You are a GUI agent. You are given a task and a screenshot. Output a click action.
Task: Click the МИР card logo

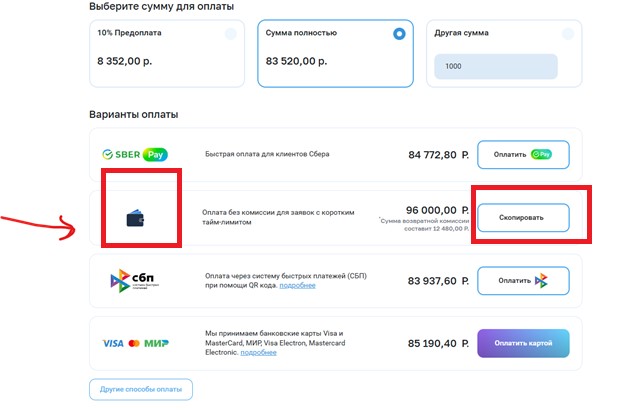[x=156, y=343]
